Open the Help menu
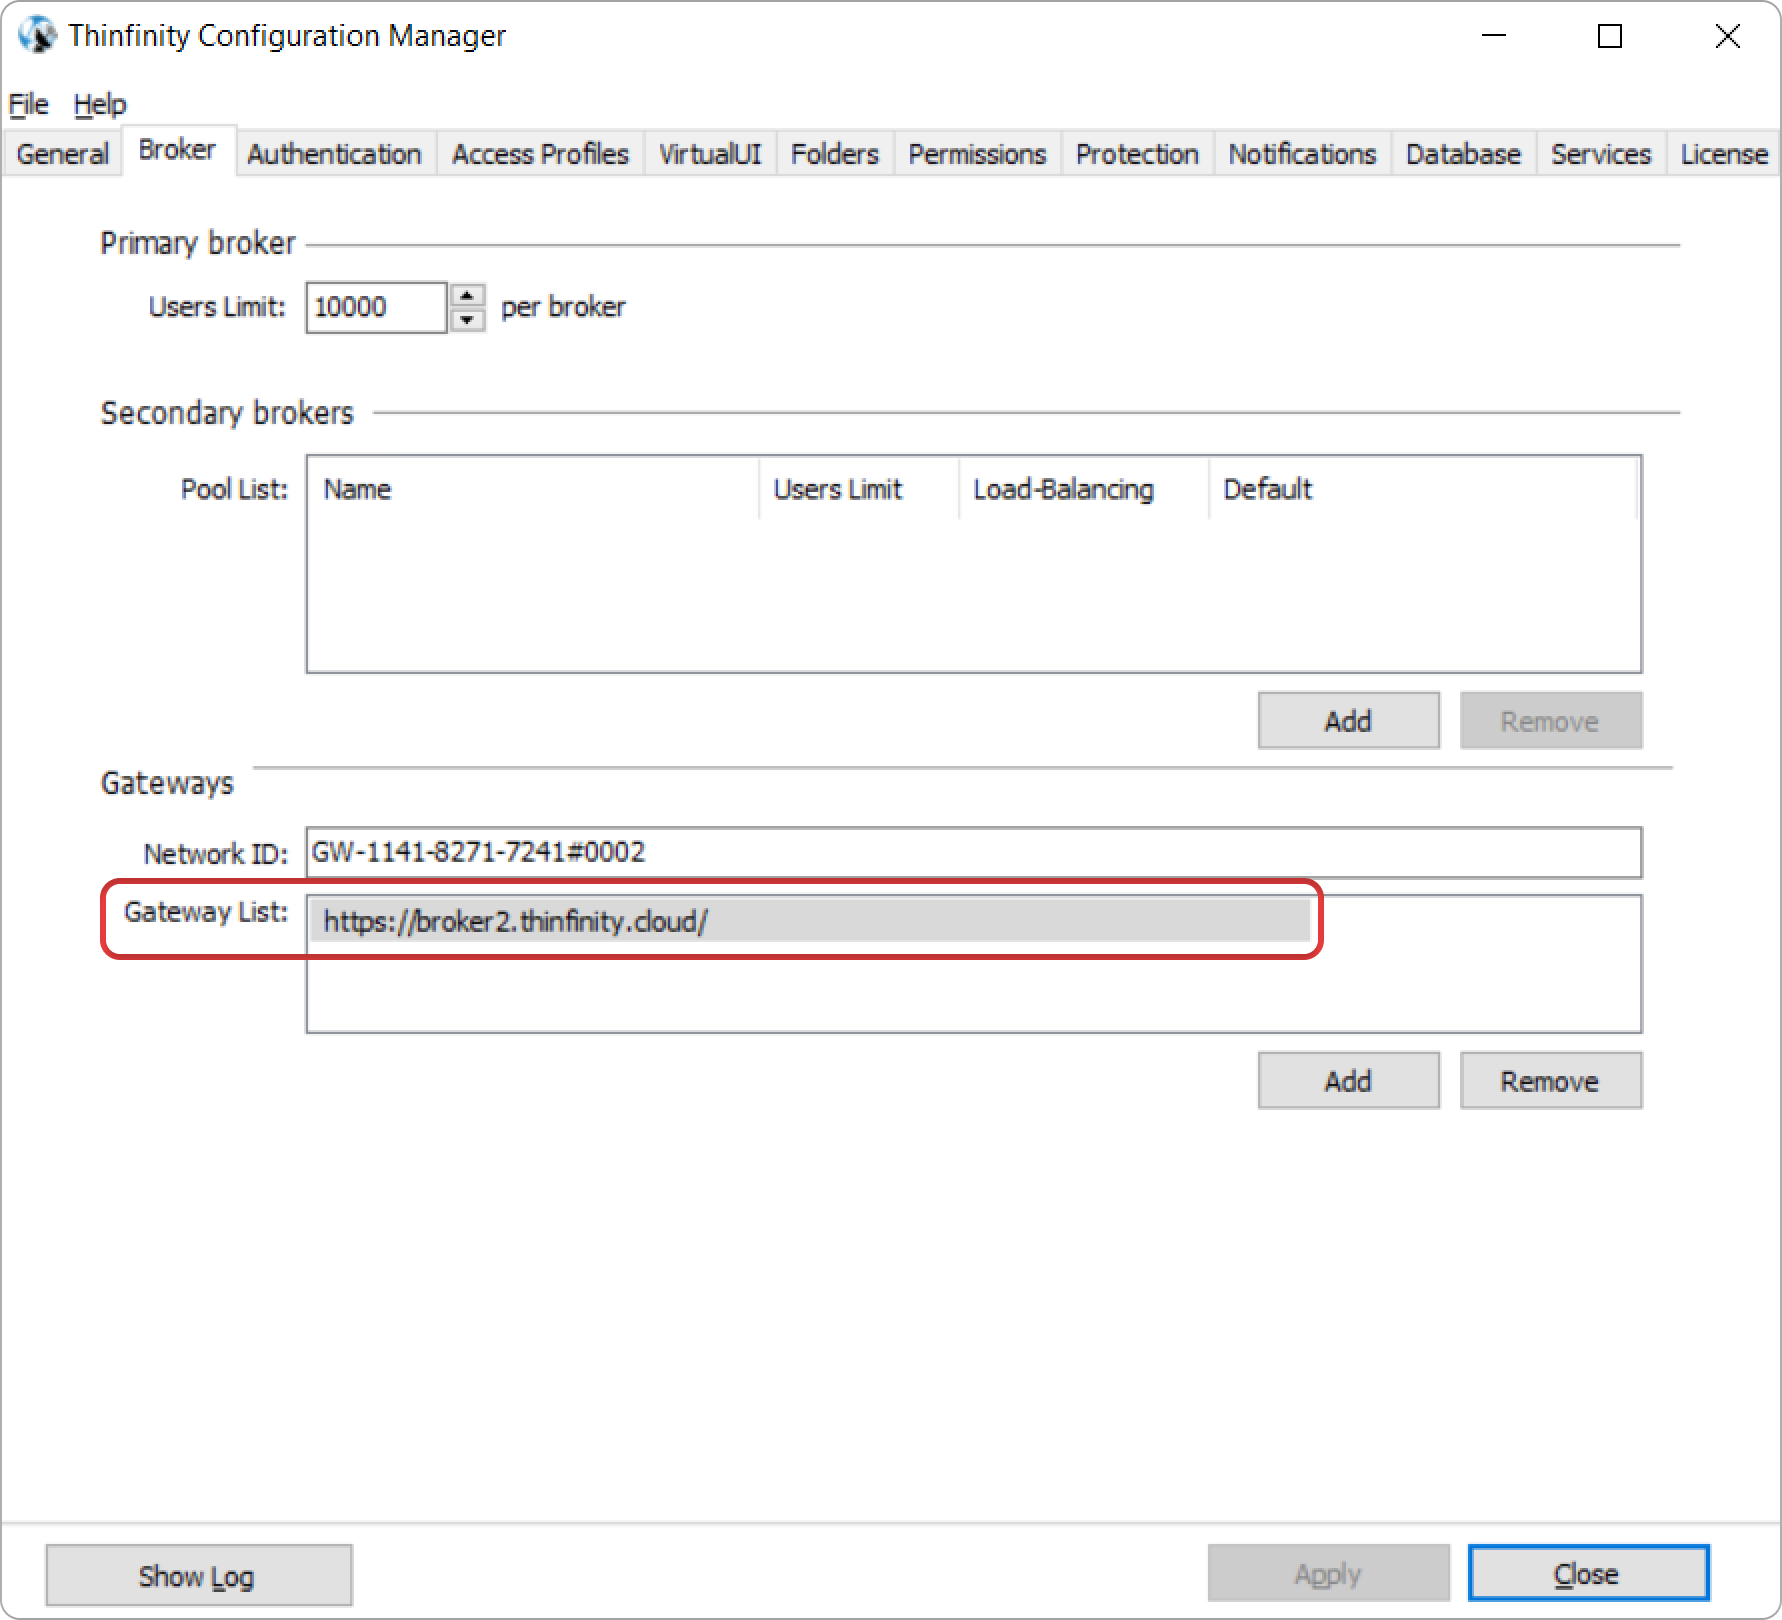The width and height of the screenshot is (1782, 1620). pos(100,104)
